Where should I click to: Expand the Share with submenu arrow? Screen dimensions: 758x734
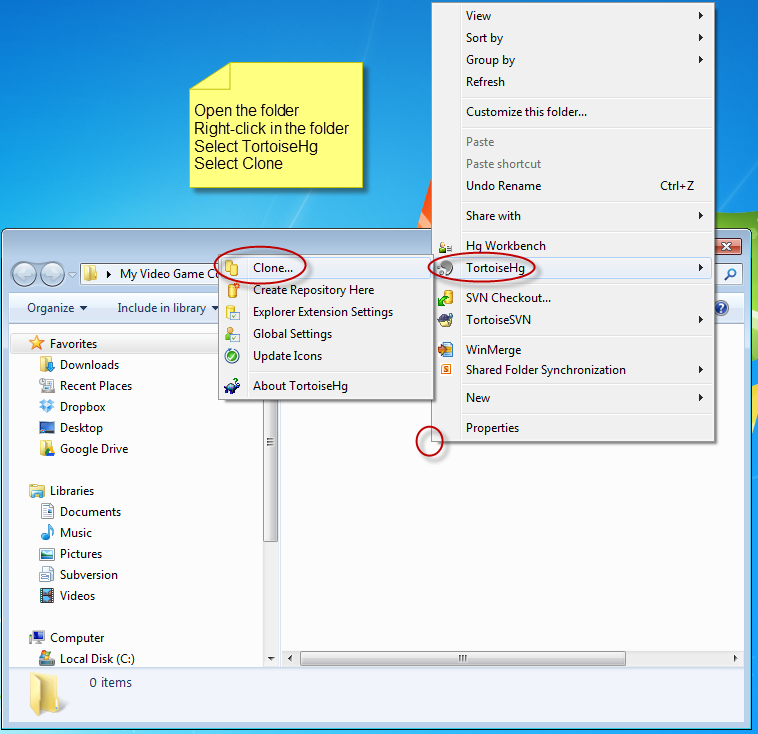[700, 216]
